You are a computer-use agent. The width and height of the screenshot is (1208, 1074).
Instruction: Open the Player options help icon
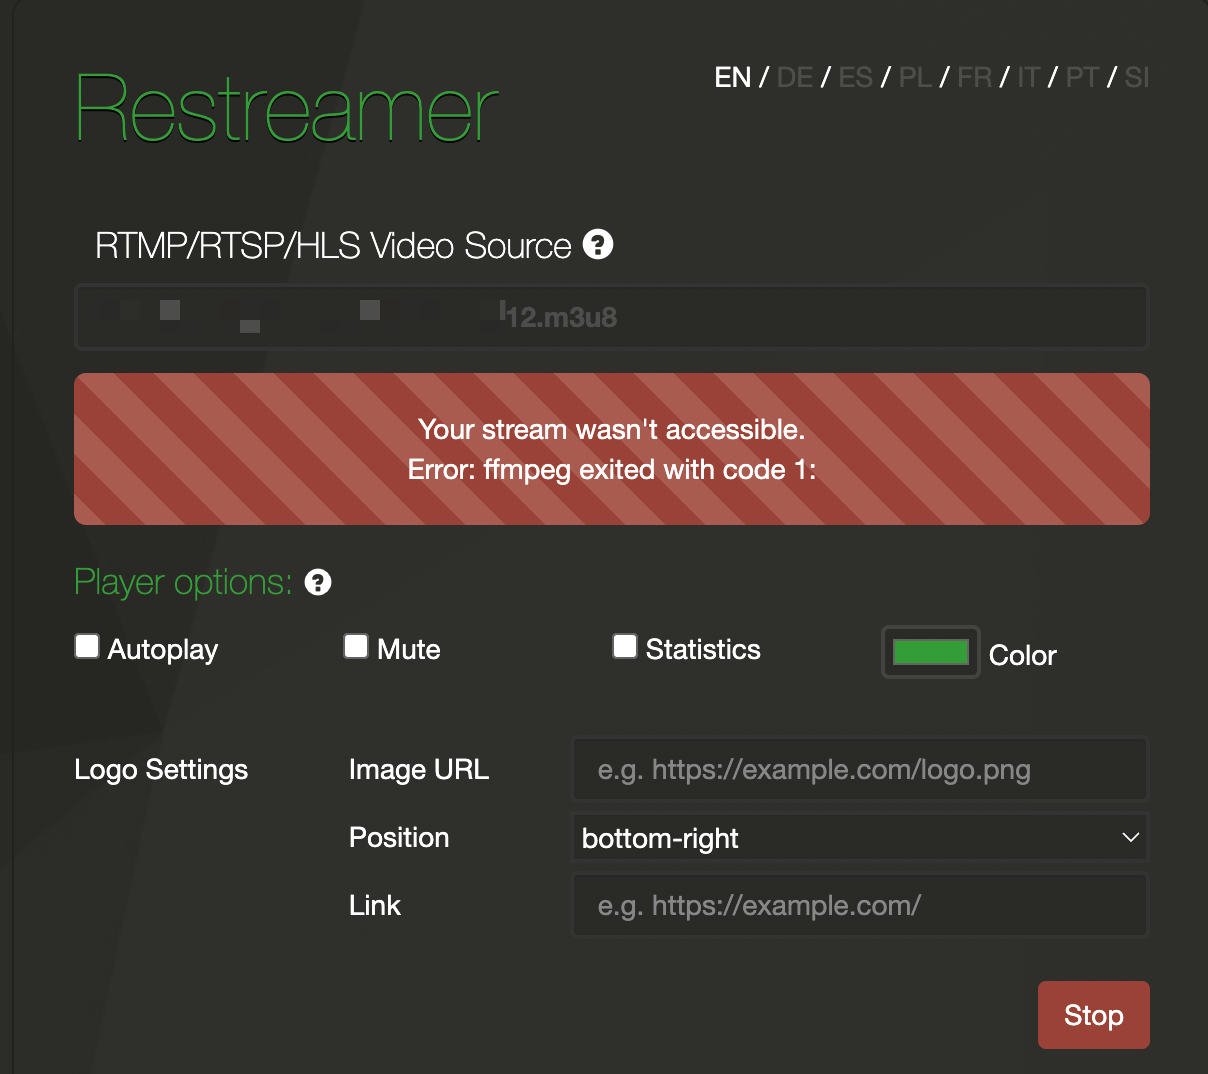(x=317, y=582)
